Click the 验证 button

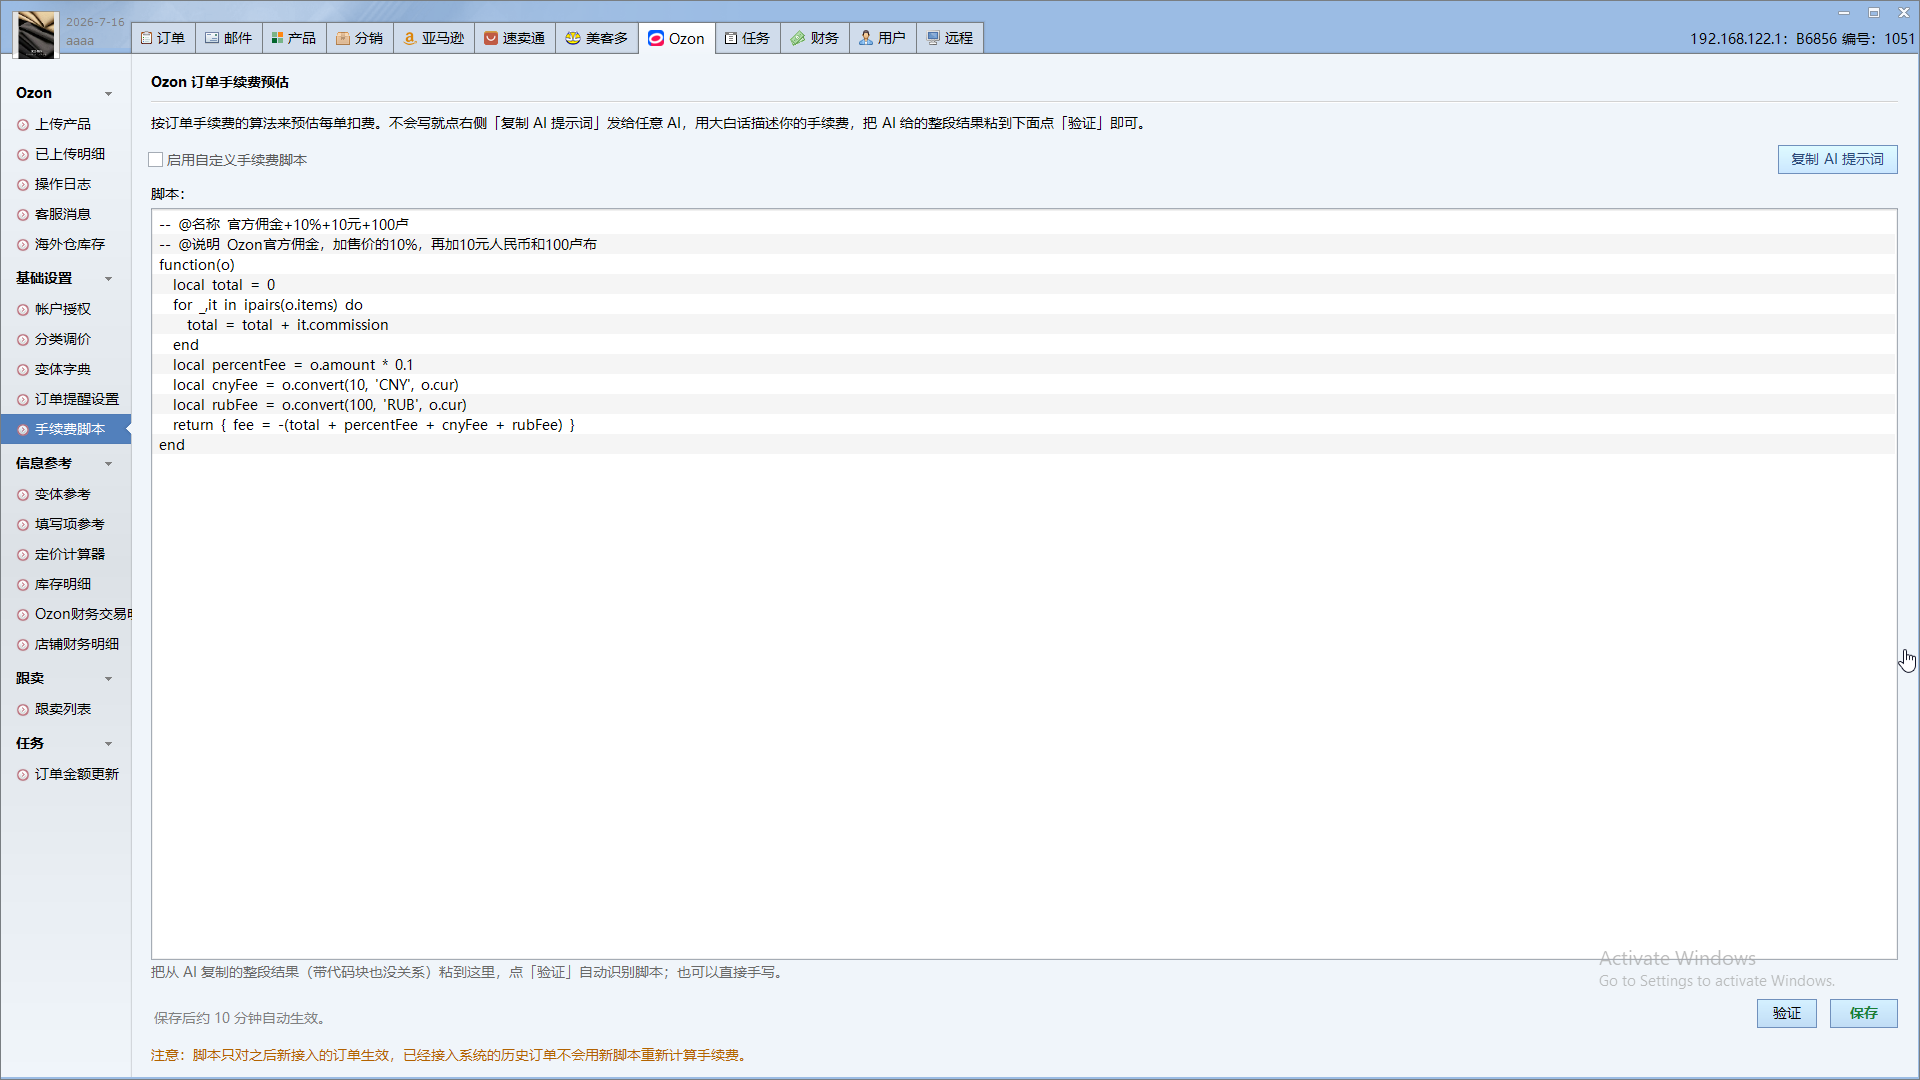click(x=1786, y=1013)
